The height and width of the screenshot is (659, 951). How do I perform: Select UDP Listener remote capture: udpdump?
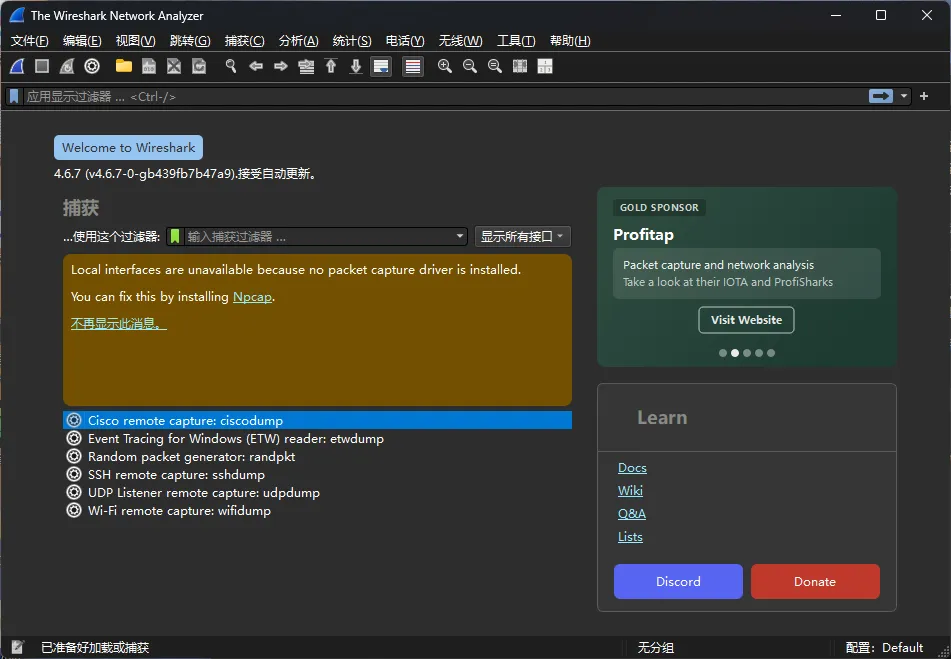pos(317,492)
